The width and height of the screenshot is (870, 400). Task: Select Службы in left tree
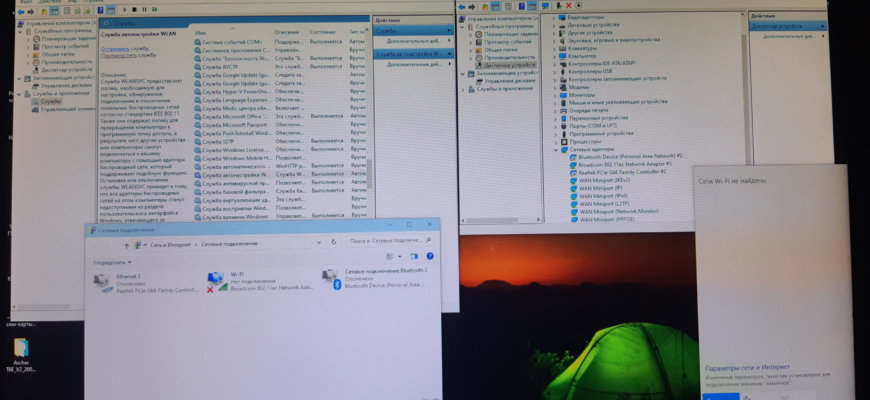[50, 102]
